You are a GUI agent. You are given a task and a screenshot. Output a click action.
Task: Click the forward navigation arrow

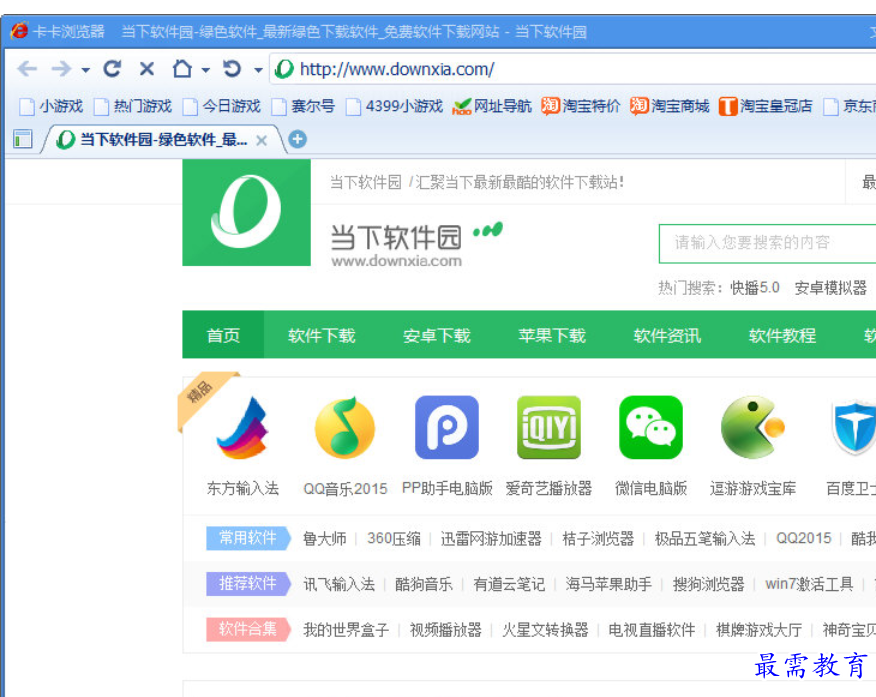[61, 69]
